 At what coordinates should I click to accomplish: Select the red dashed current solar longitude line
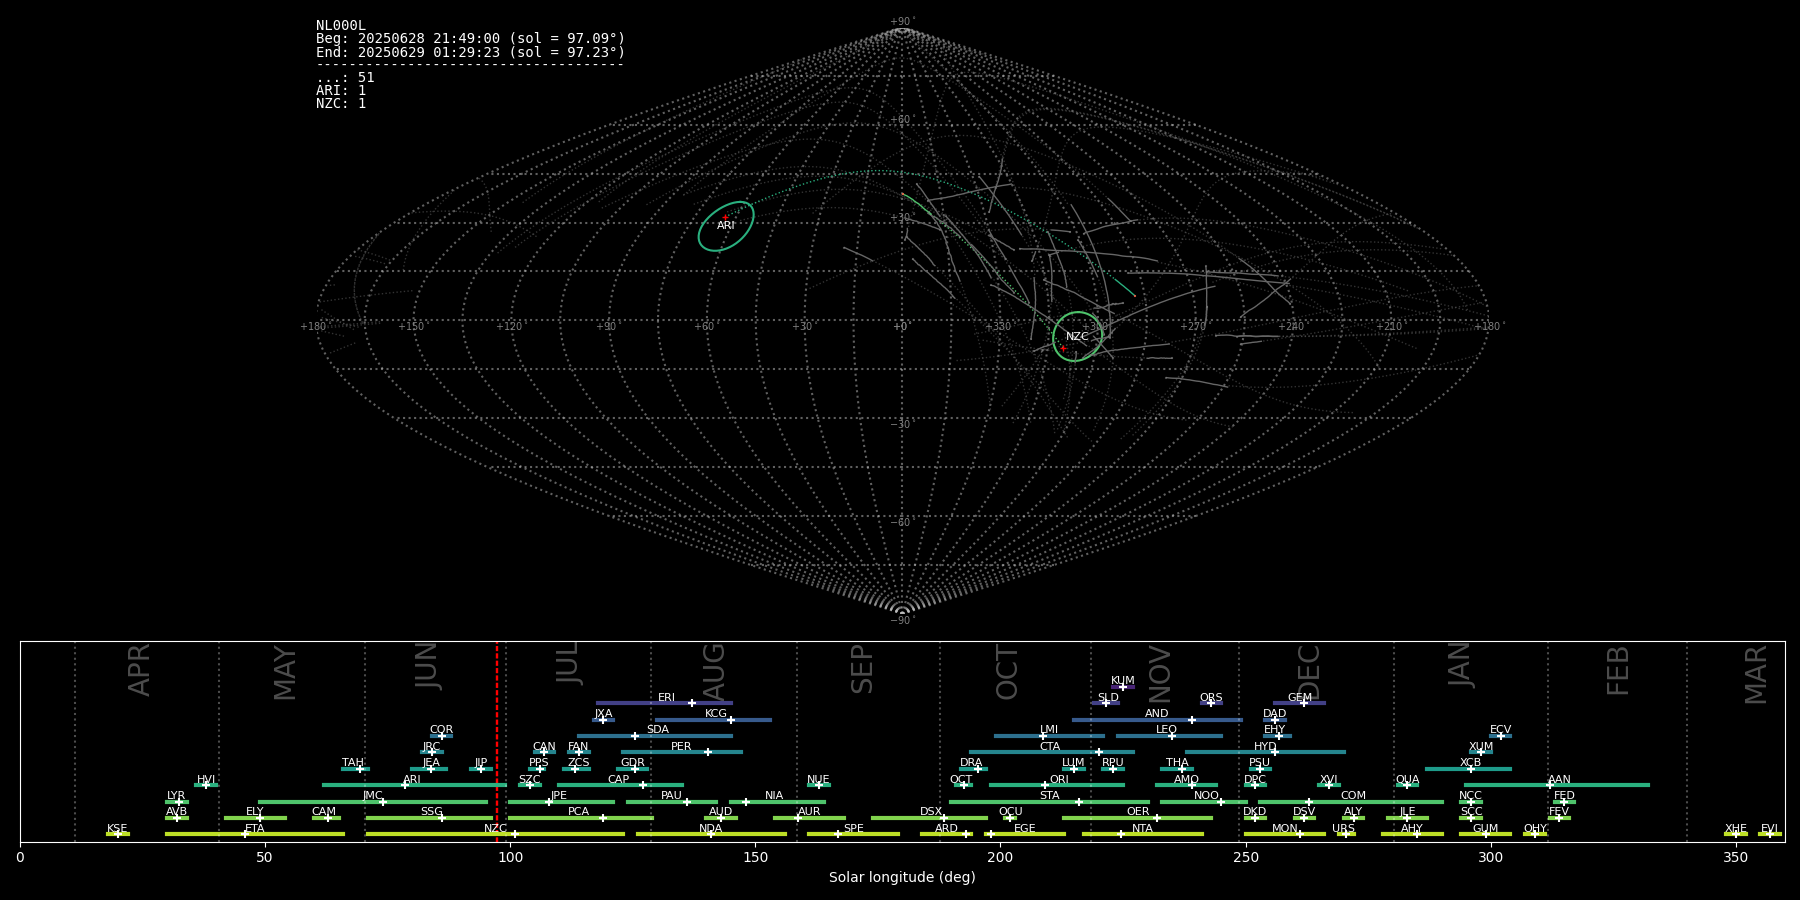(497, 741)
